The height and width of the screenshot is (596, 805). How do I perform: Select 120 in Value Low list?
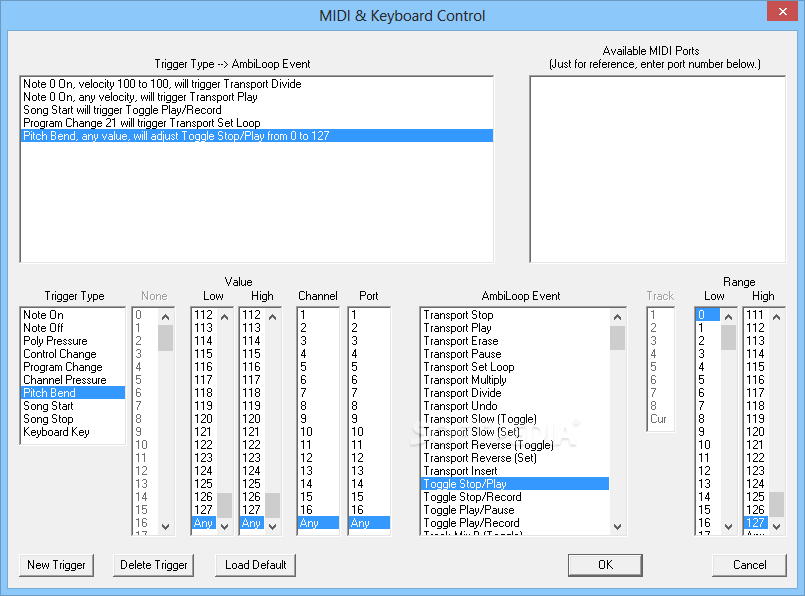(x=204, y=419)
